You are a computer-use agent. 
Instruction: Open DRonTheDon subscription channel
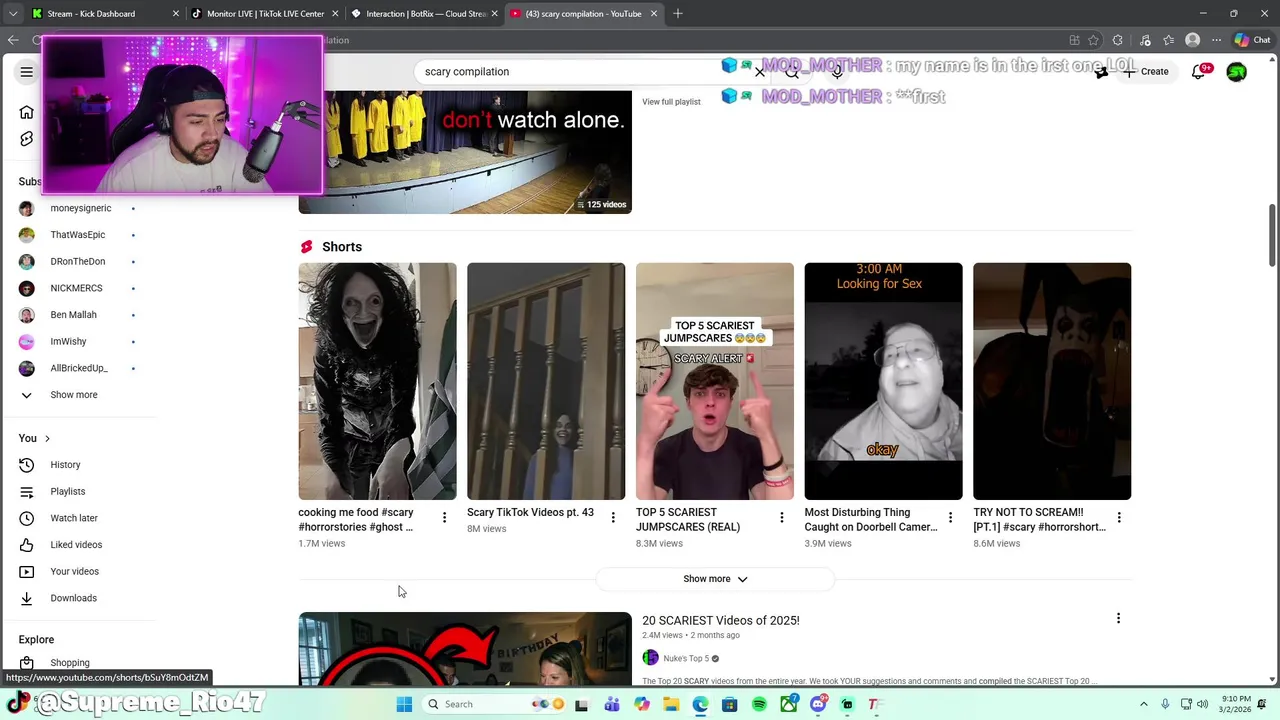[x=78, y=262]
